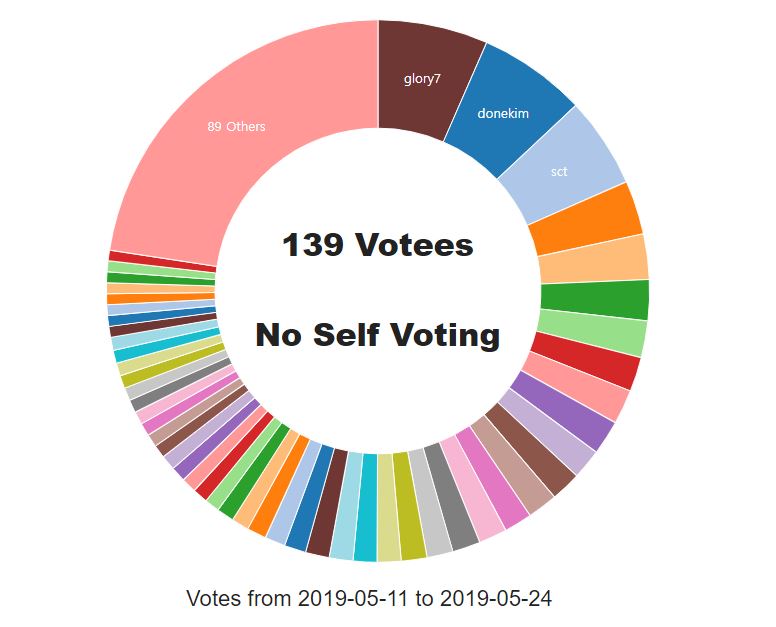Select the olive slice at the bottom
Viewport: 776px width, 627px height.
(410, 507)
